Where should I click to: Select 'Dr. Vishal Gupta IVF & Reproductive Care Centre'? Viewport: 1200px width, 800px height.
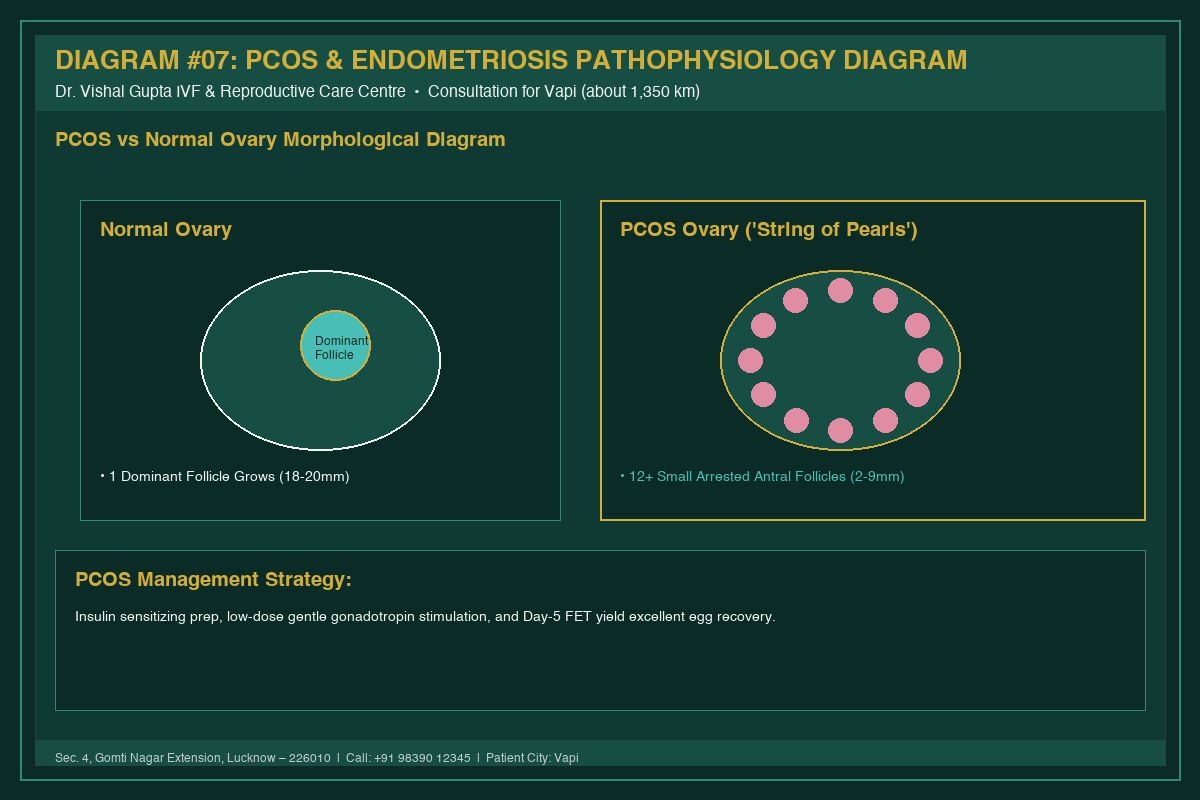[x=230, y=92]
